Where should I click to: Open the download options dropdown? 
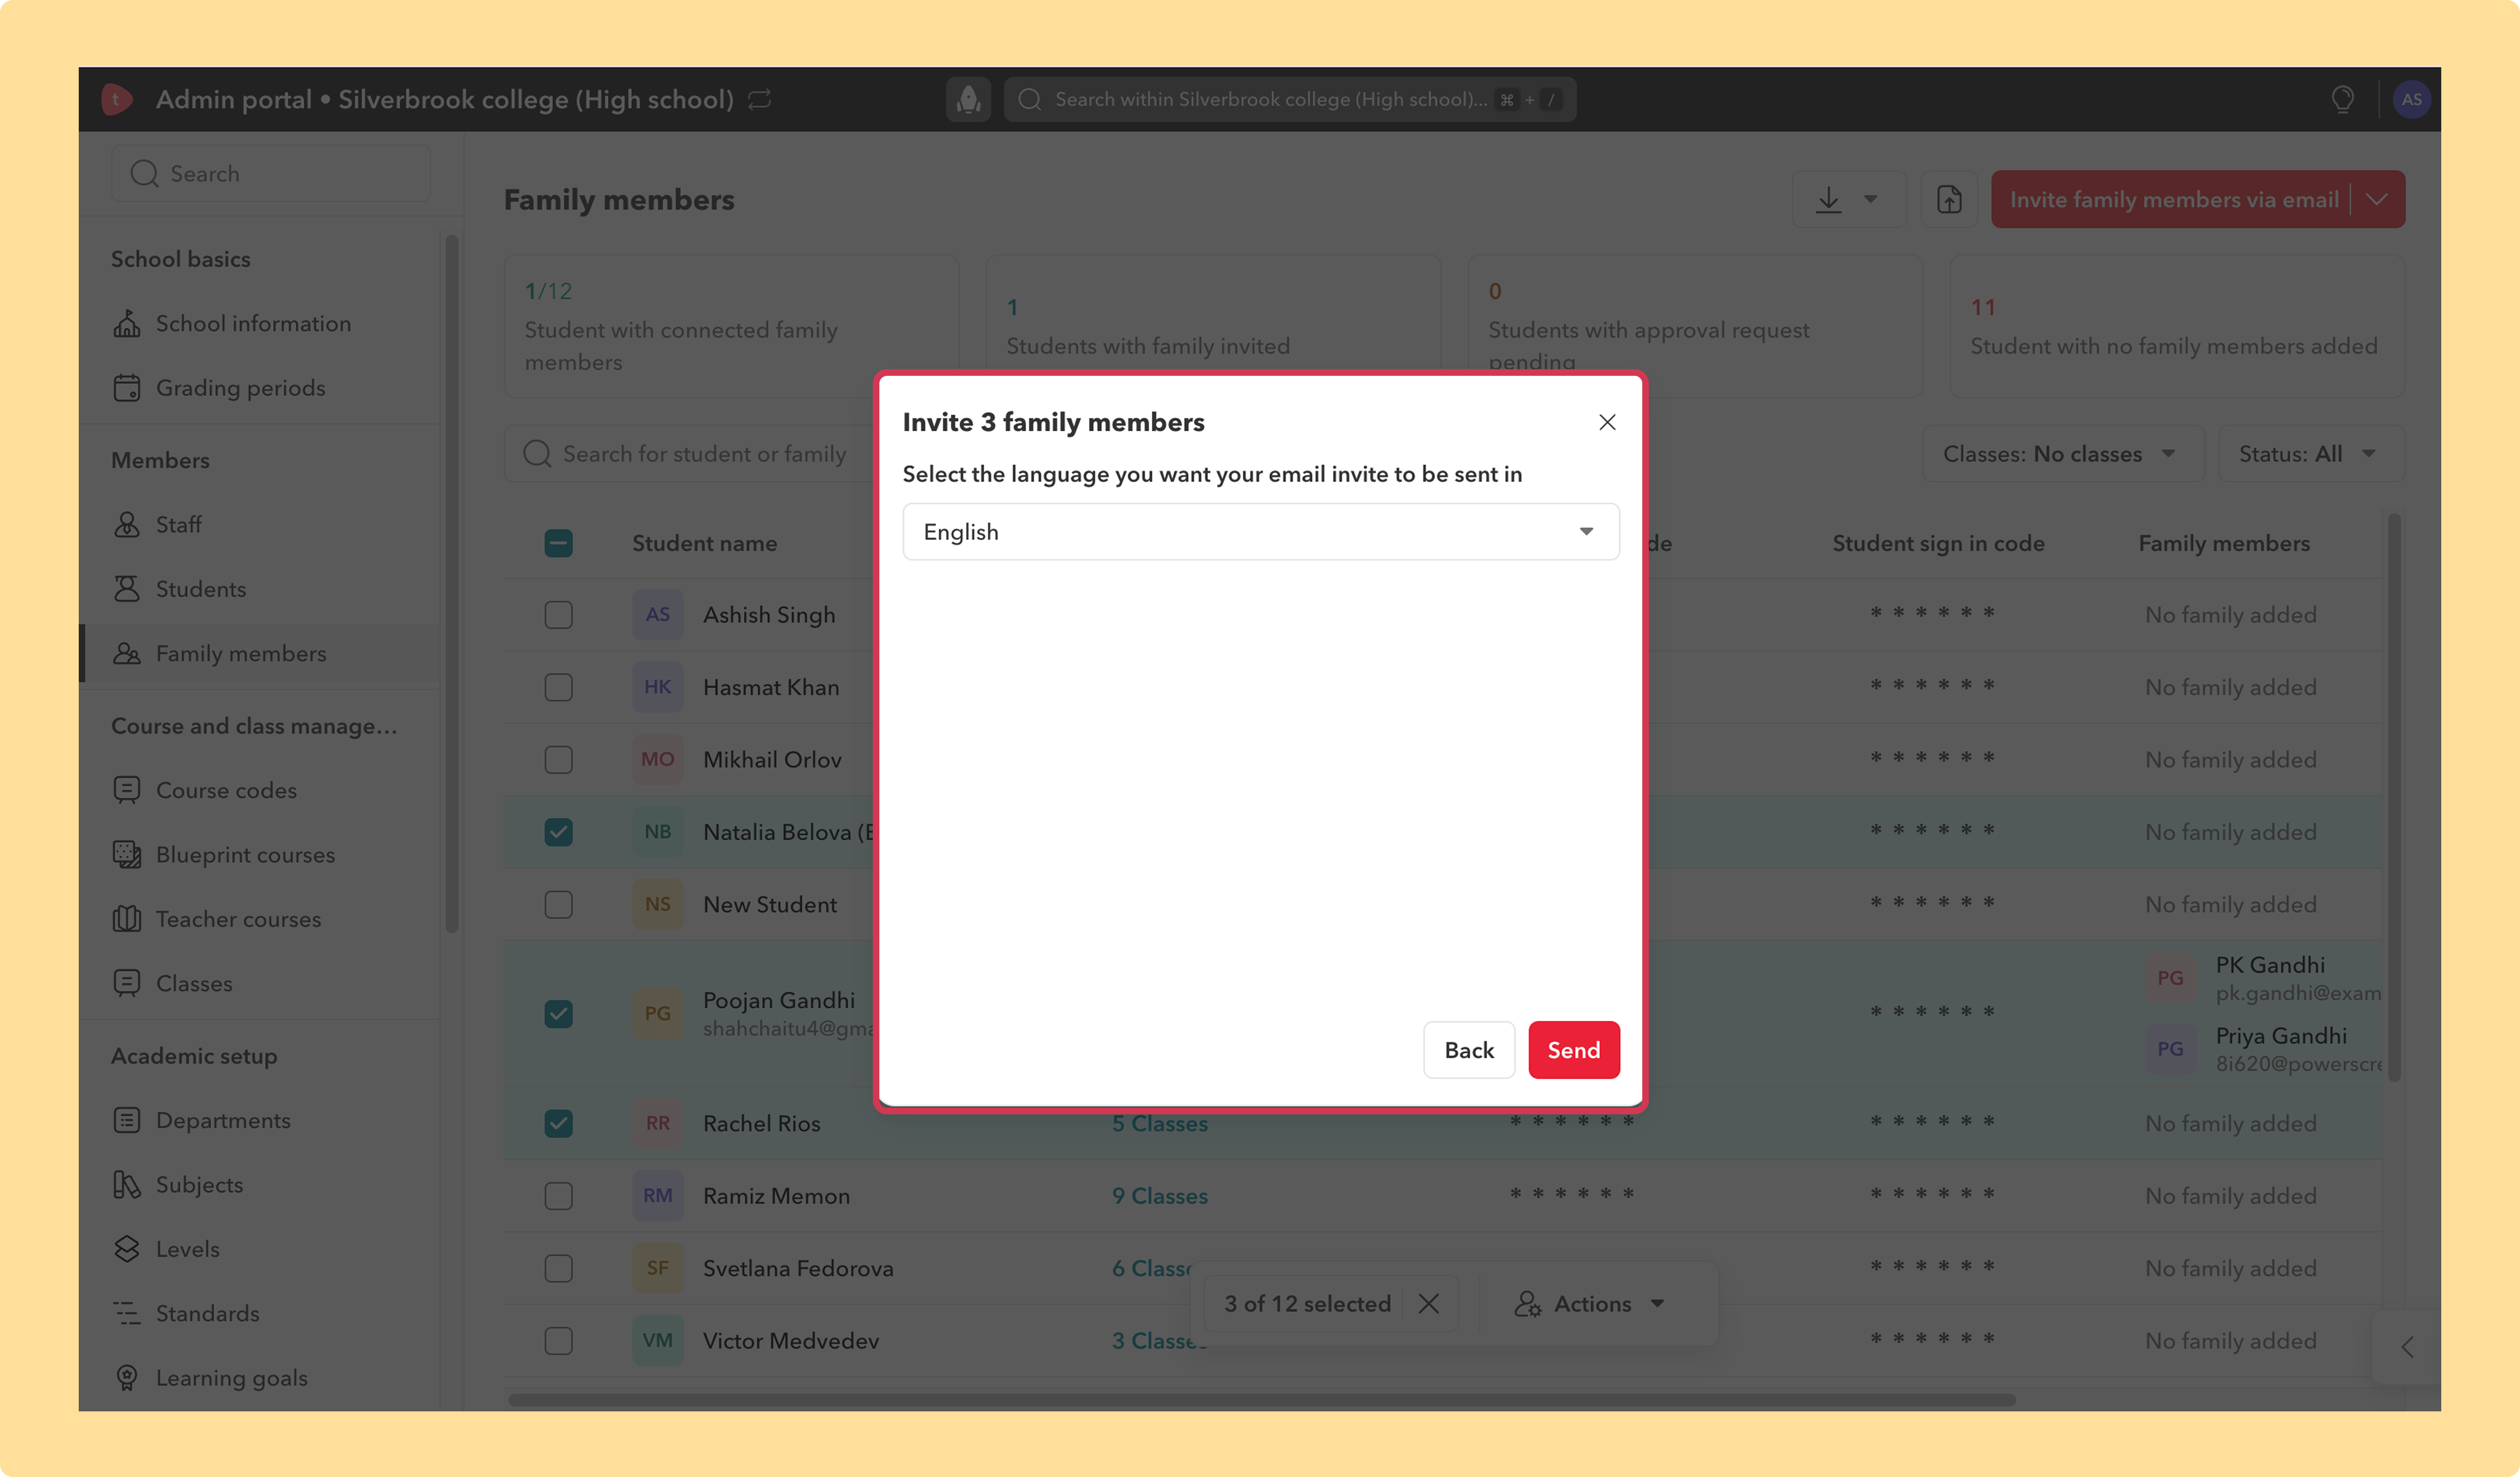(x=1849, y=199)
